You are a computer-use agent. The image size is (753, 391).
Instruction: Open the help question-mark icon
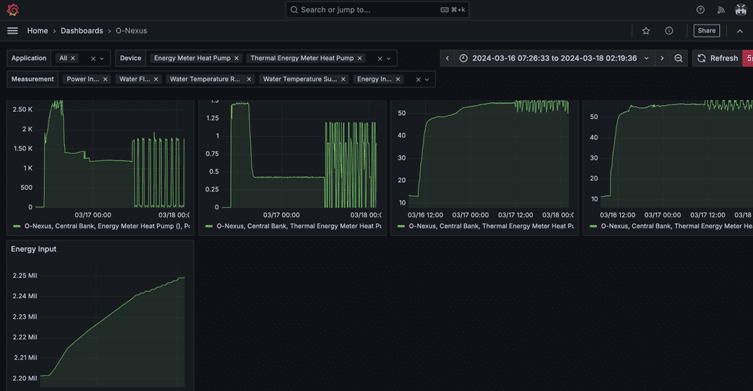point(700,10)
